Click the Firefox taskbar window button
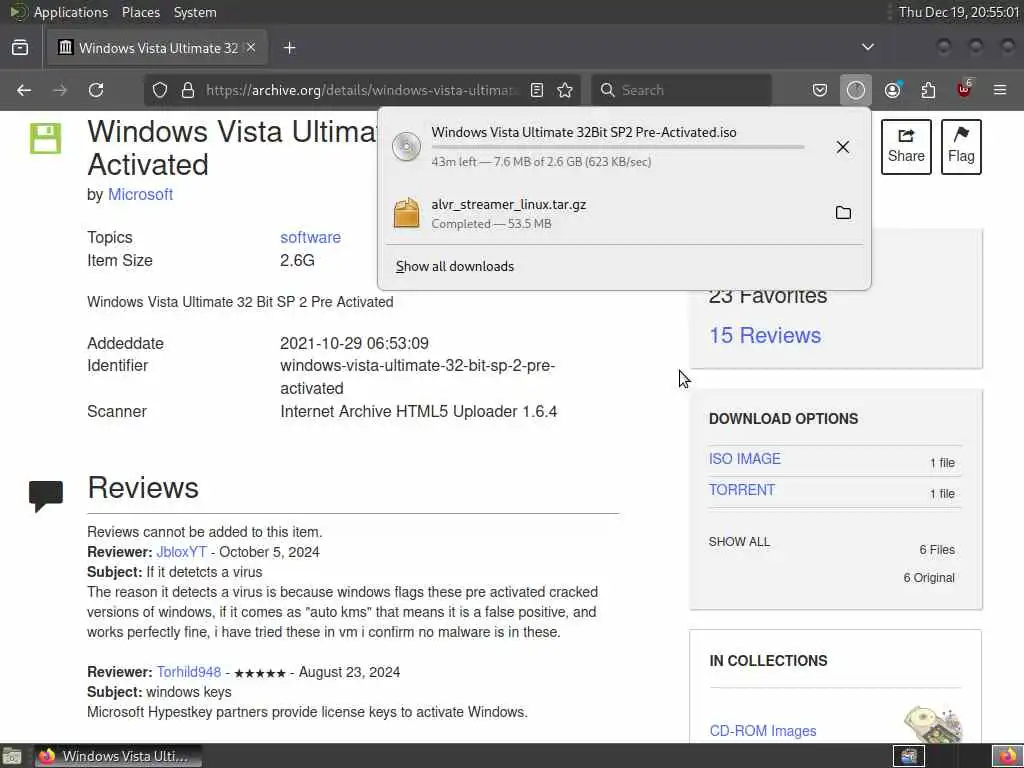 tap(118, 756)
